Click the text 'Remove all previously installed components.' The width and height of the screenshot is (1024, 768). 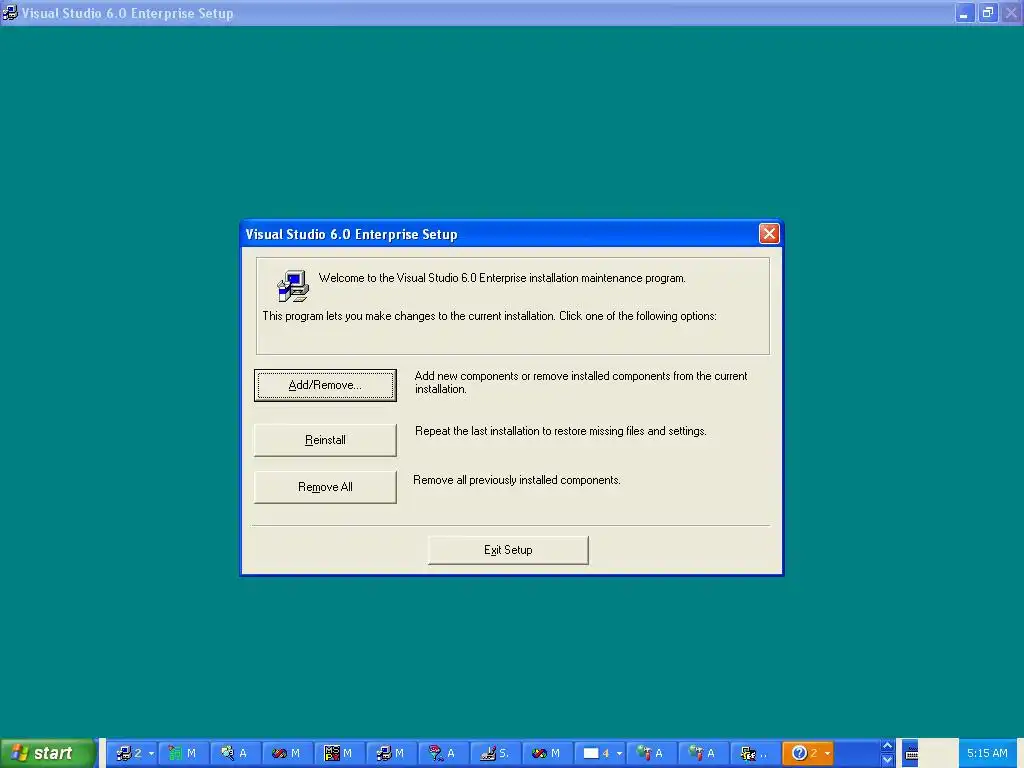tap(517, 480)
